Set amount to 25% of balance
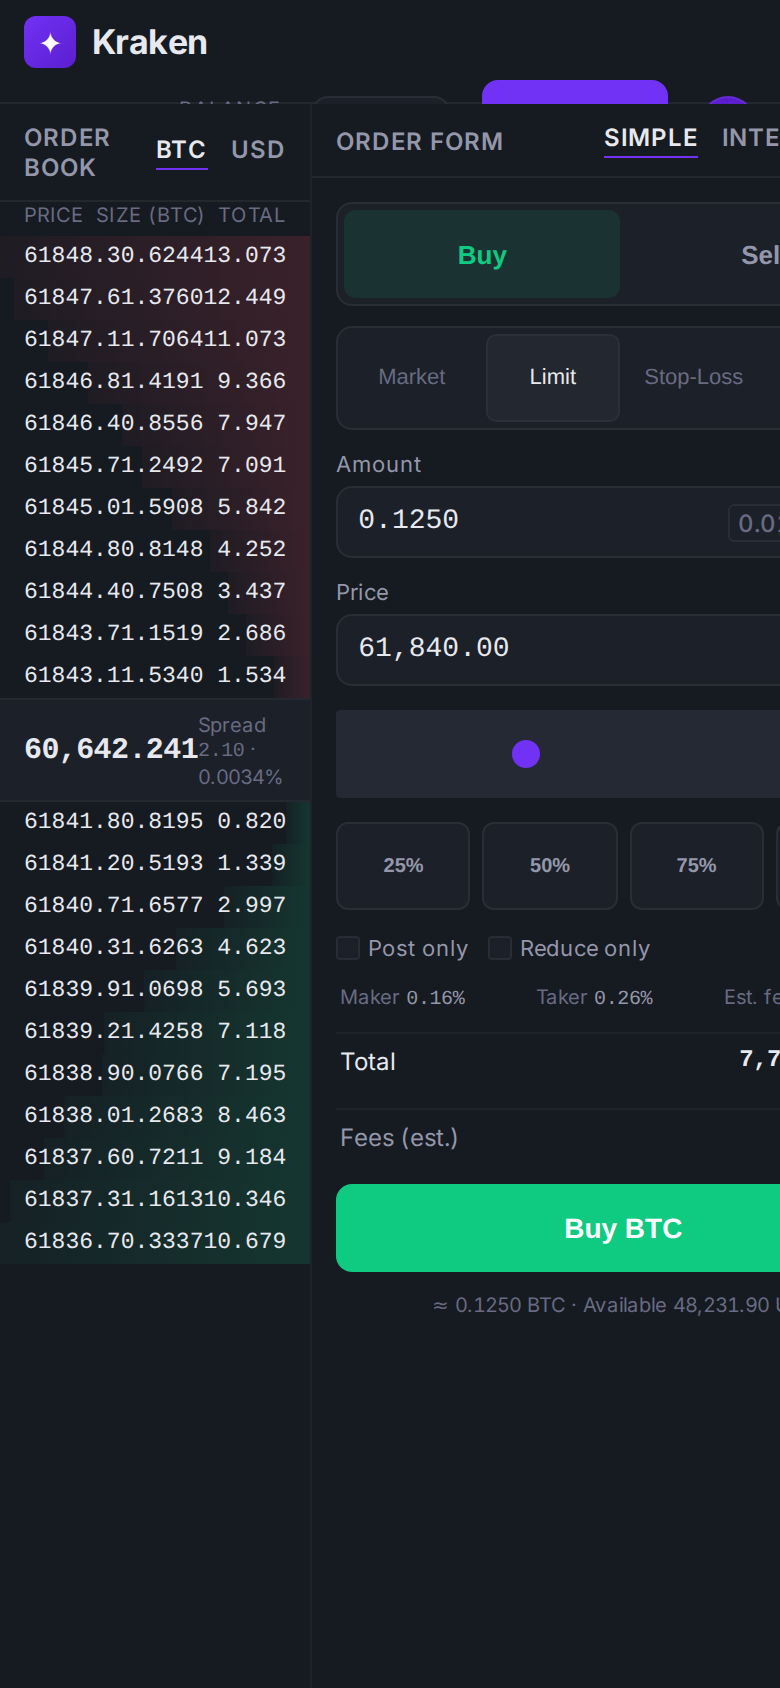The image size is (780, 1688). [x=403, y=866]
